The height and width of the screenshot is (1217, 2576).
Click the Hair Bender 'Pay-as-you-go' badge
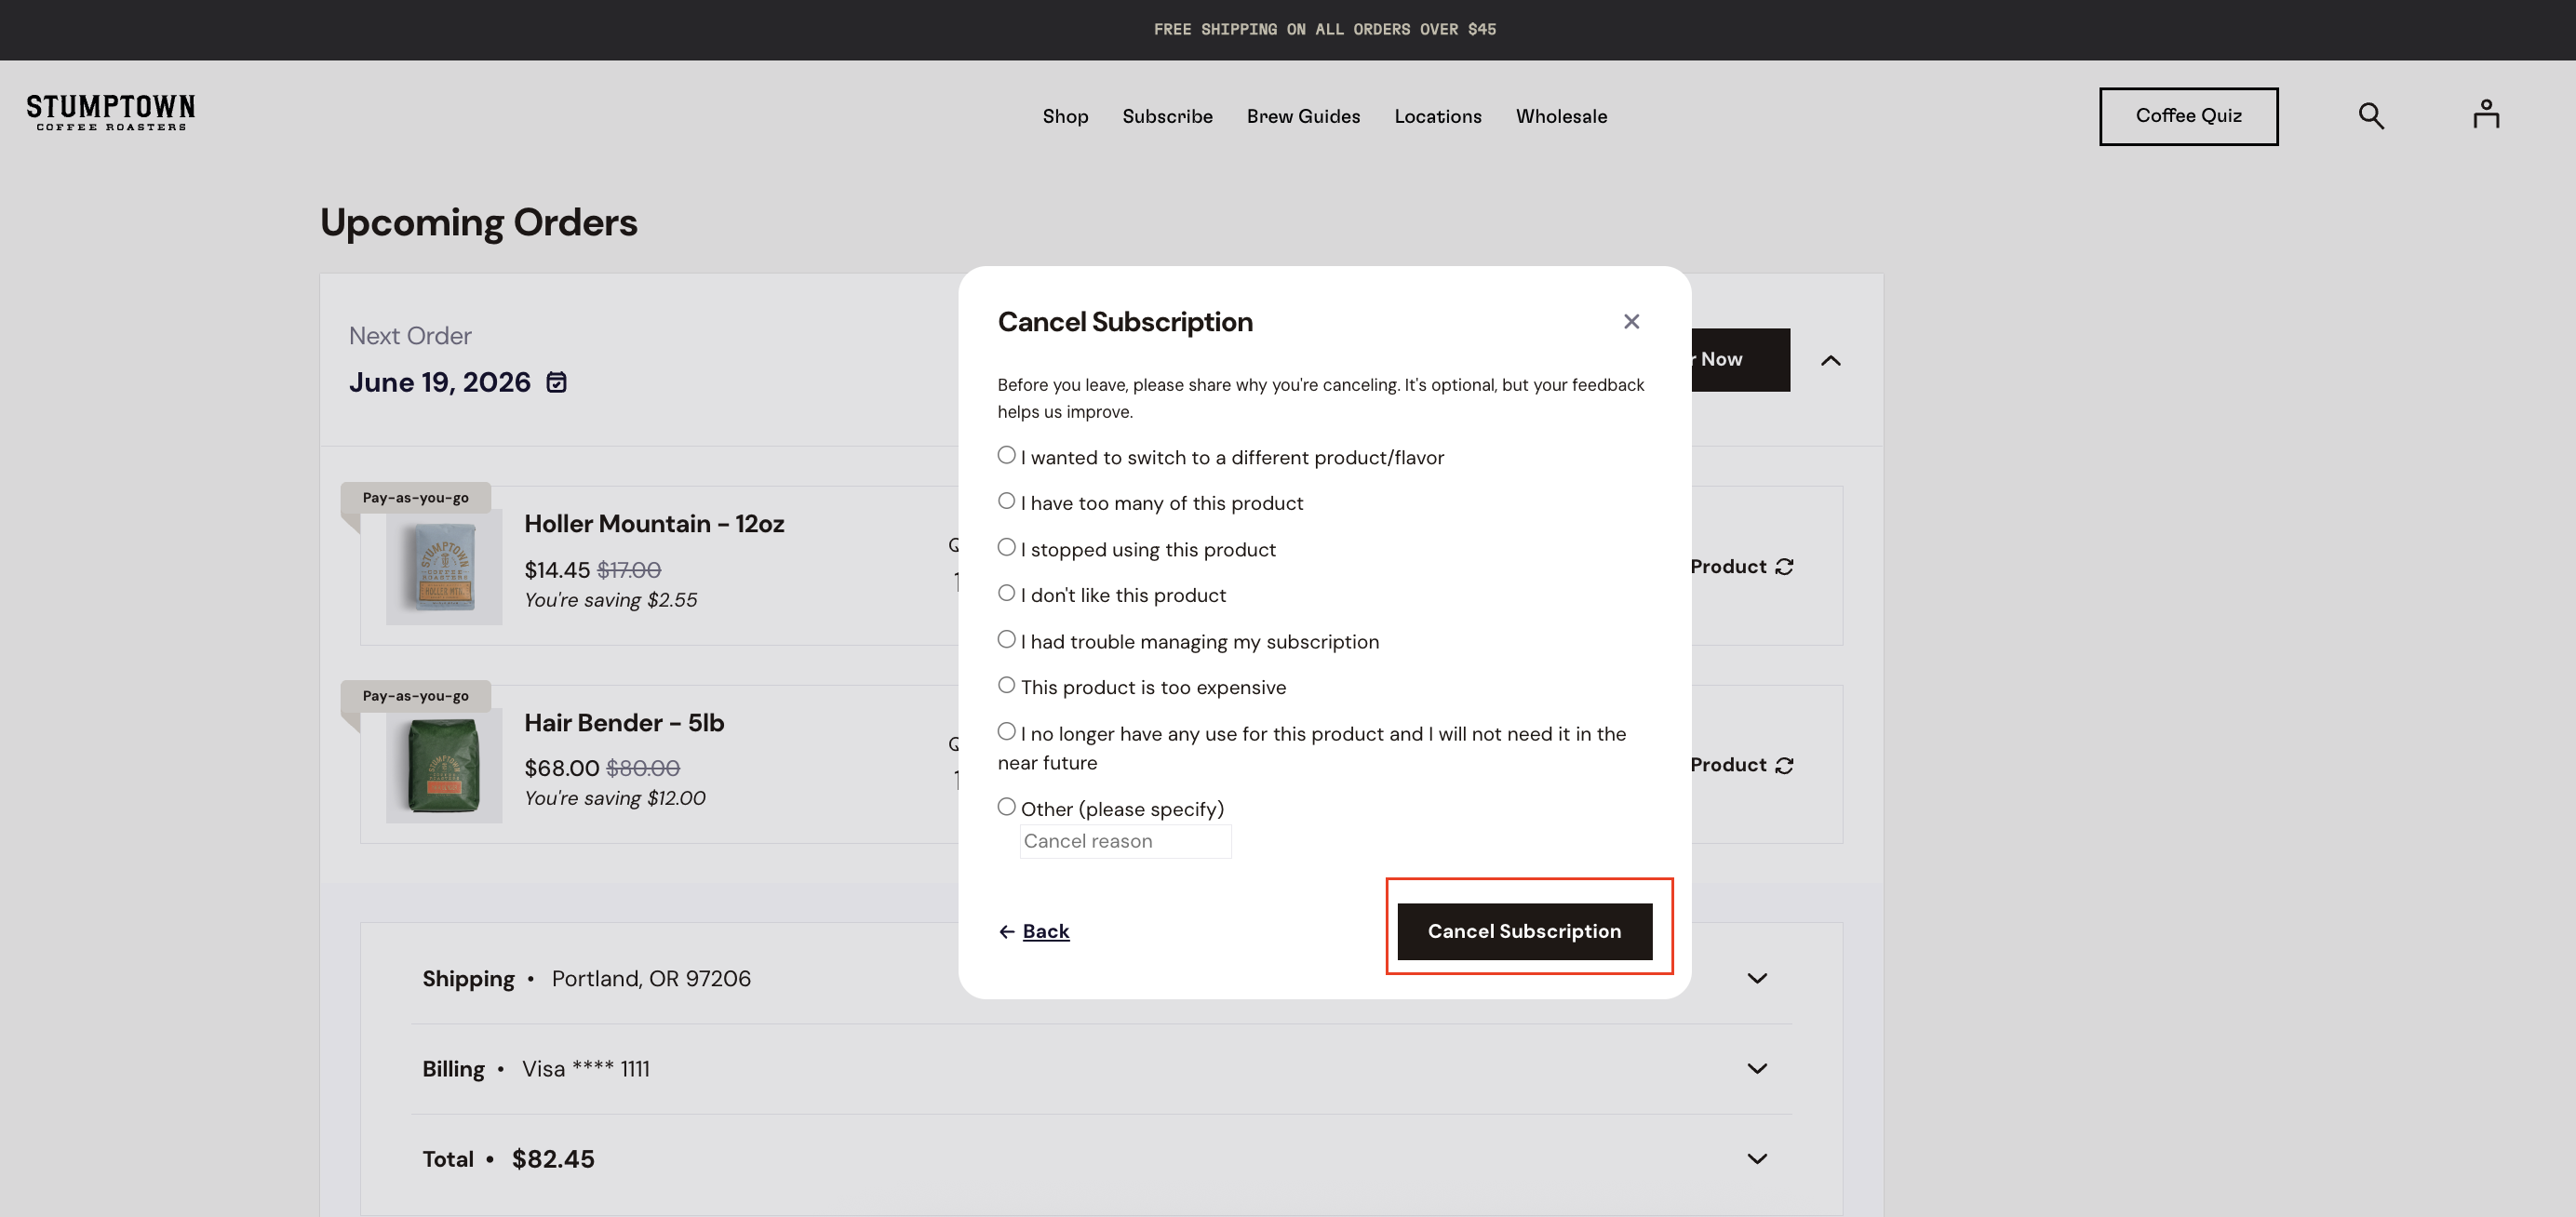415,695
